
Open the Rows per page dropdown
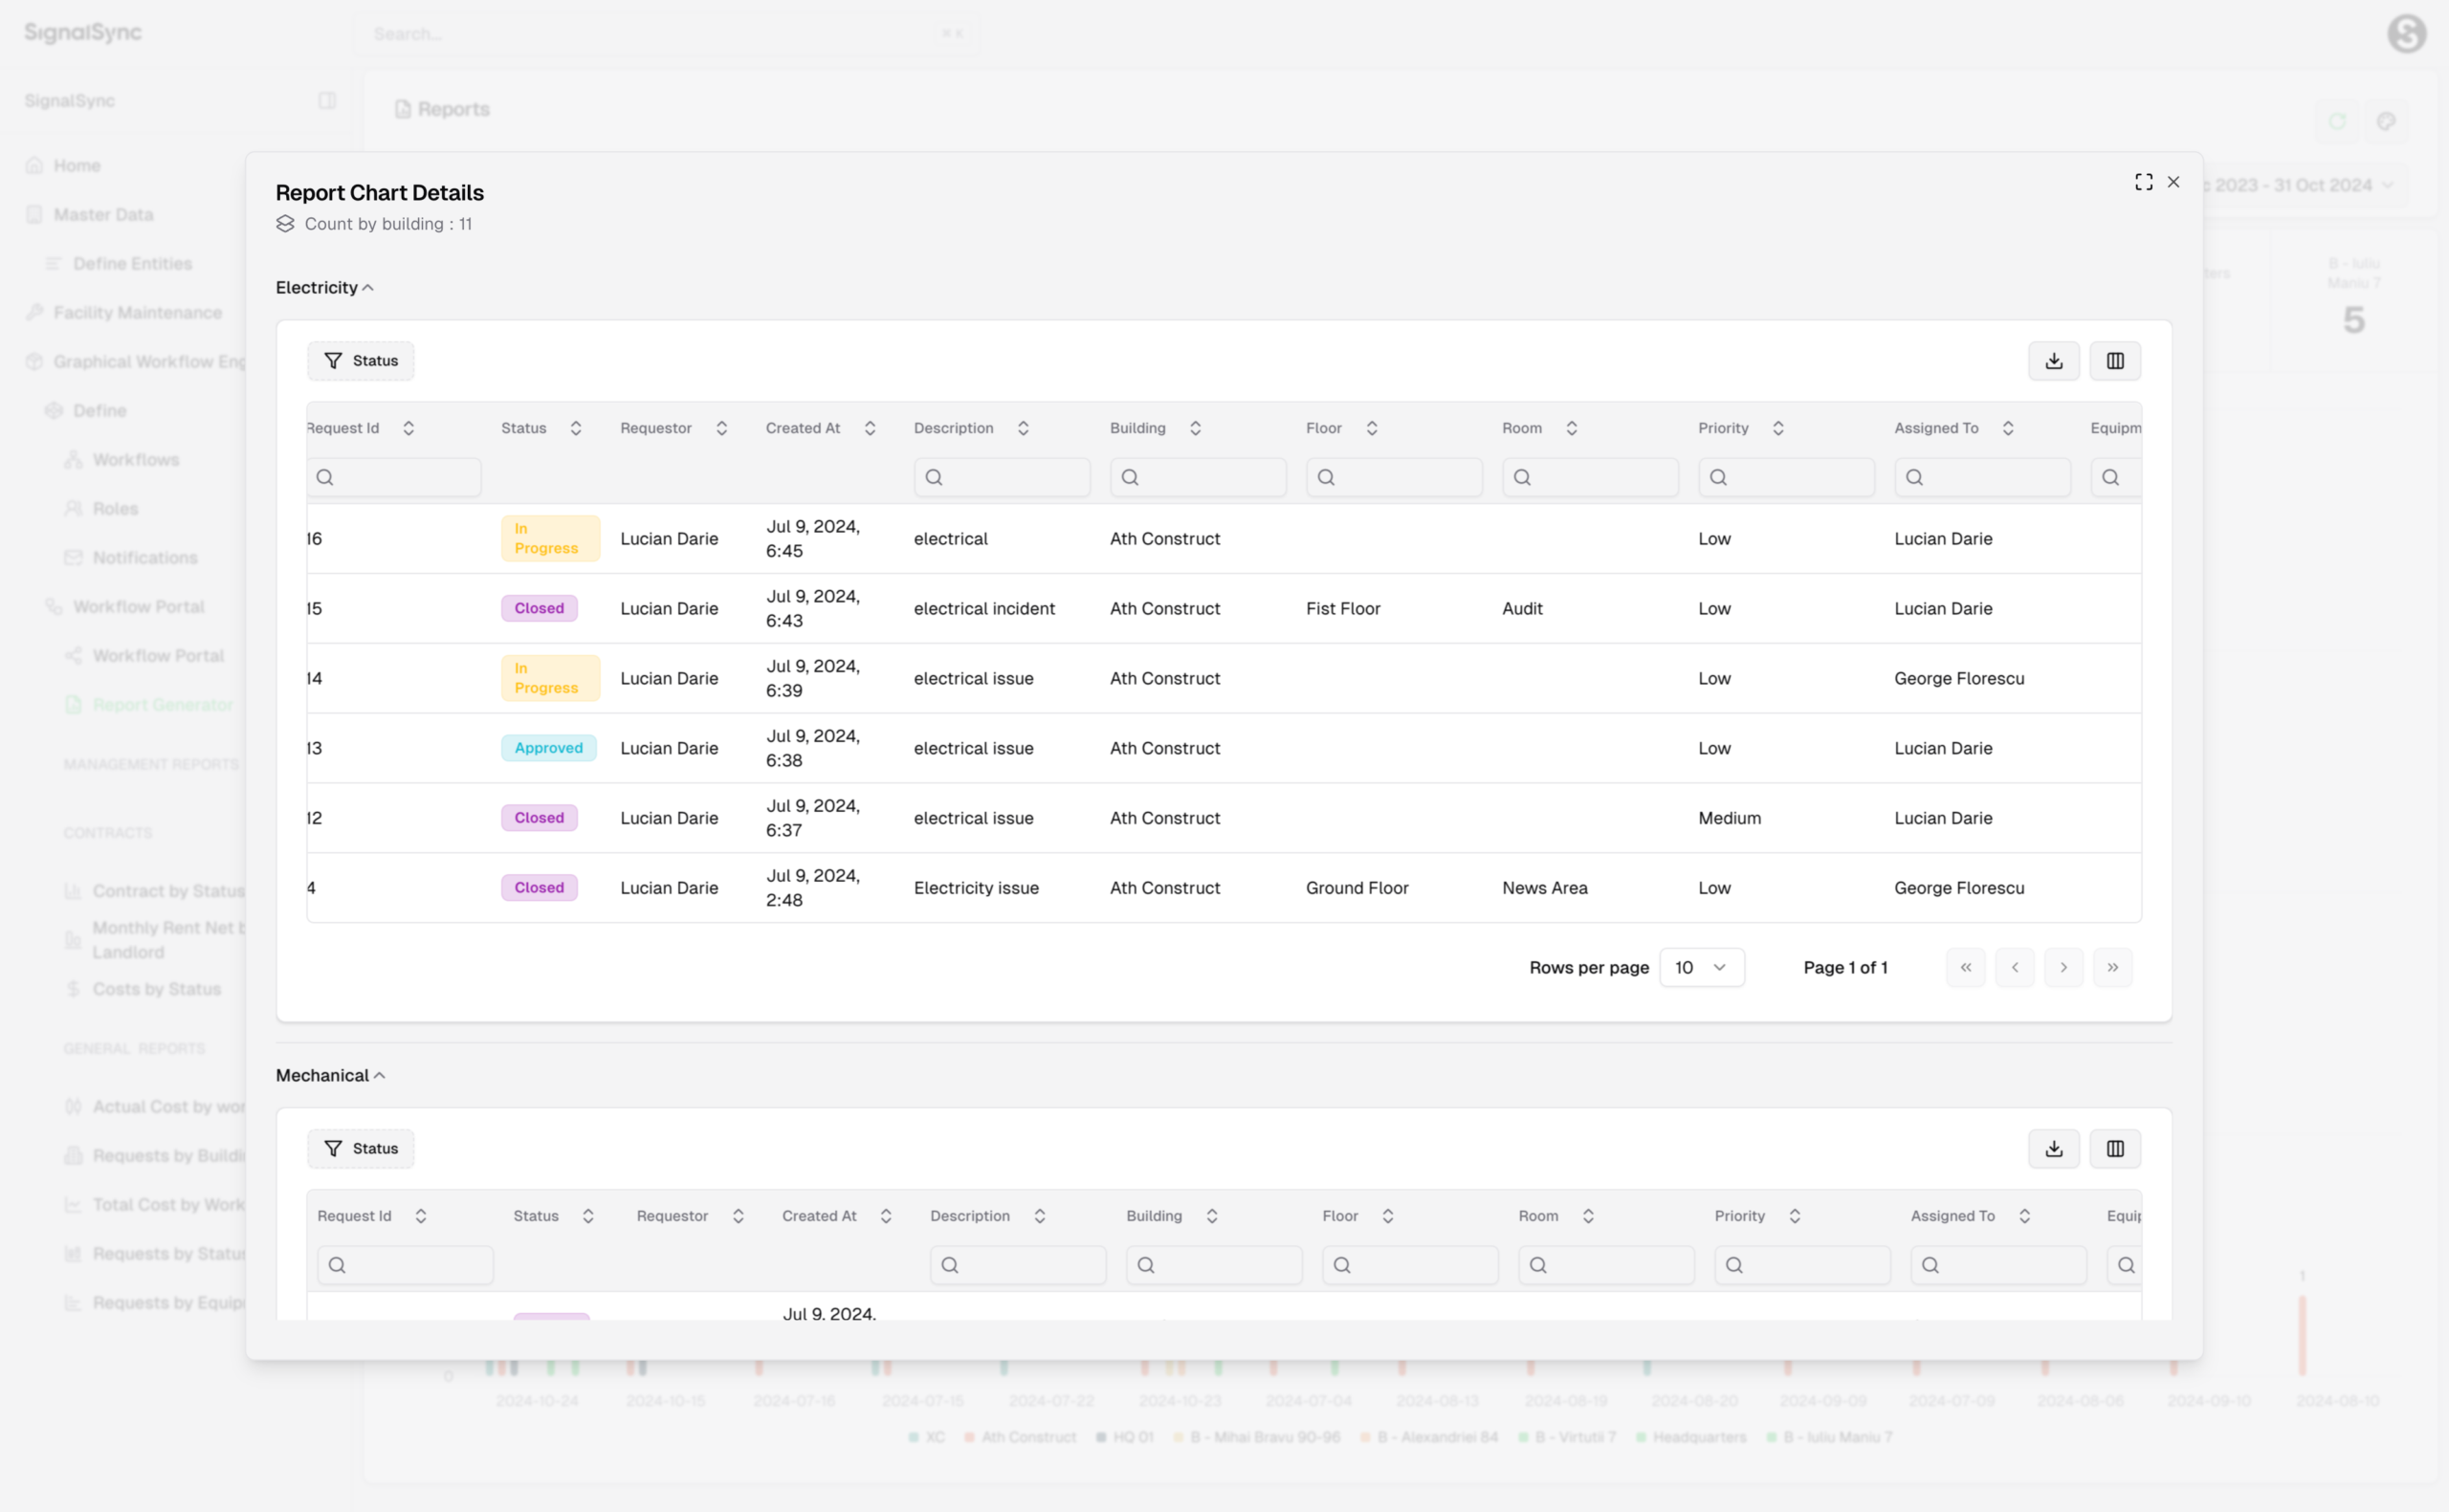point(1701,967)
